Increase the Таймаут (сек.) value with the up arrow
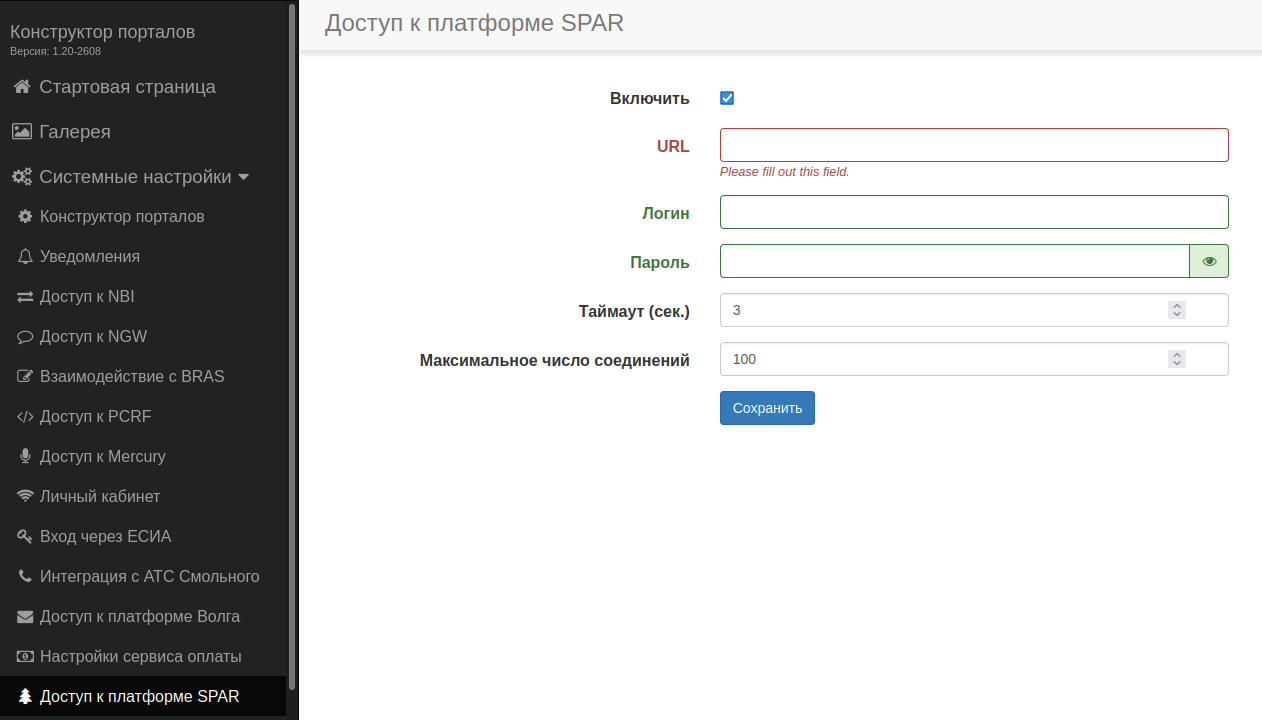Screen dimensions: 1262x720 point(1177,306)
